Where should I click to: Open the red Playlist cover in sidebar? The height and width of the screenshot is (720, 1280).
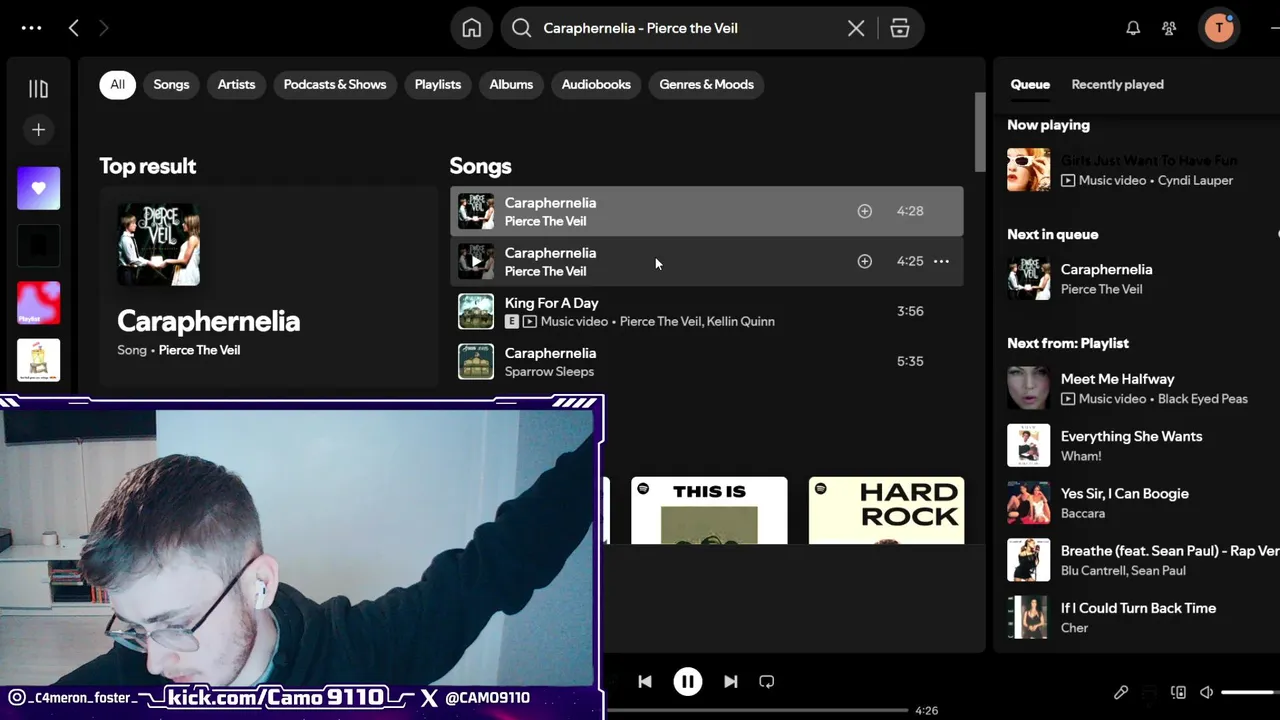pyautogui.click(x=38, y=303)
